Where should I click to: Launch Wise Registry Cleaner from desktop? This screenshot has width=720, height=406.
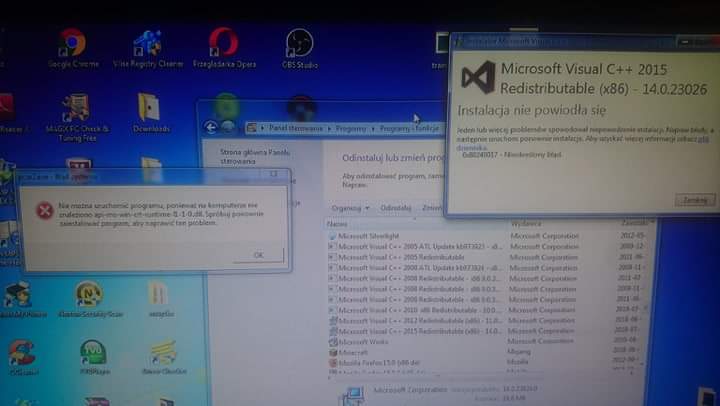148,45
